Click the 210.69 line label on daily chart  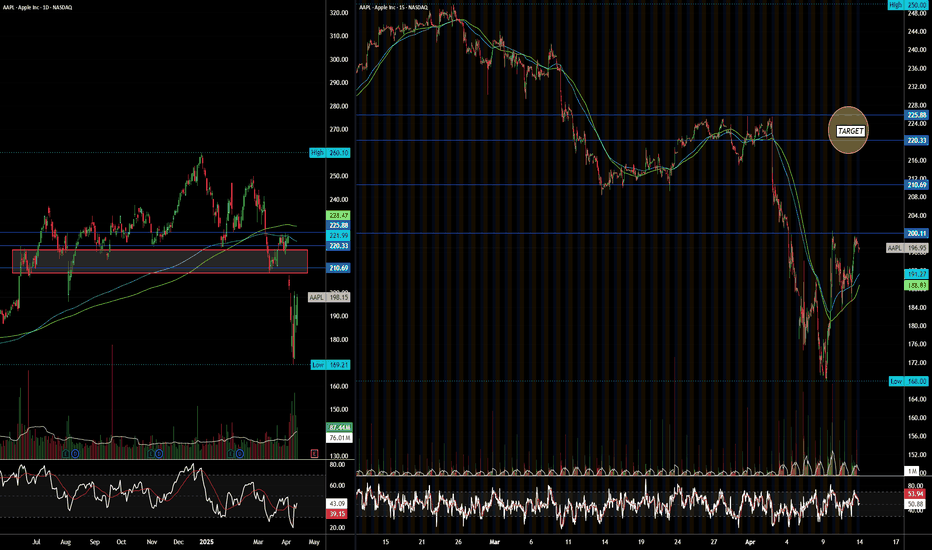tap(338, 268)
